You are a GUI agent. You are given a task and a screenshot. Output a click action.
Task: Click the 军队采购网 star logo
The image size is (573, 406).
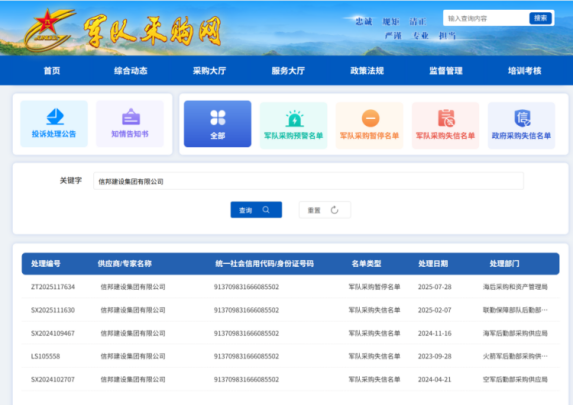[49, 30]
